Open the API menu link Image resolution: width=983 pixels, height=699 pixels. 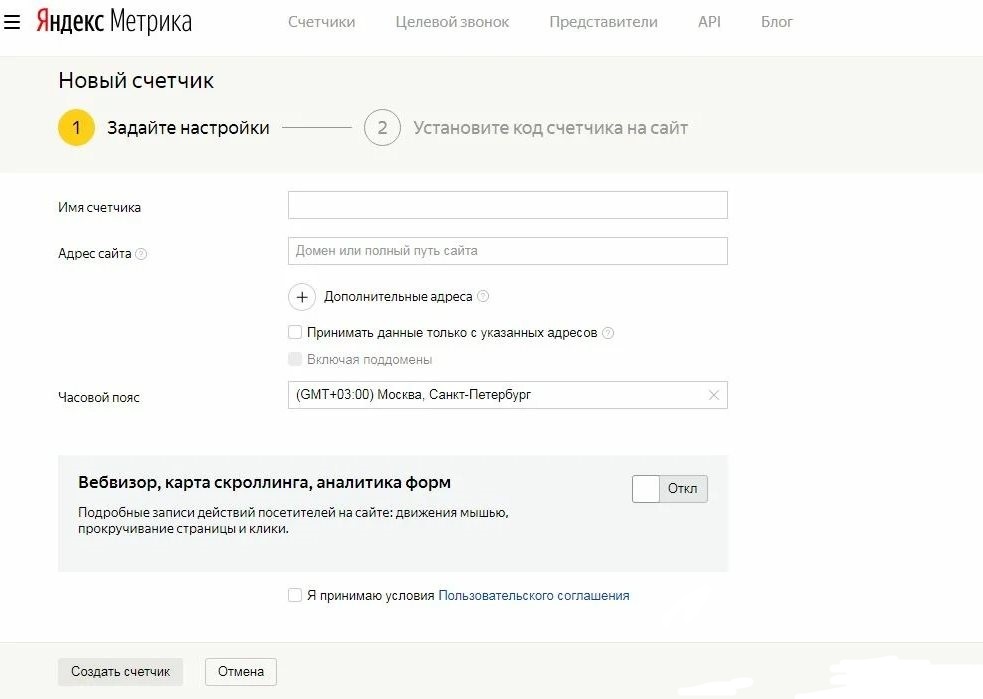[709, 22]
